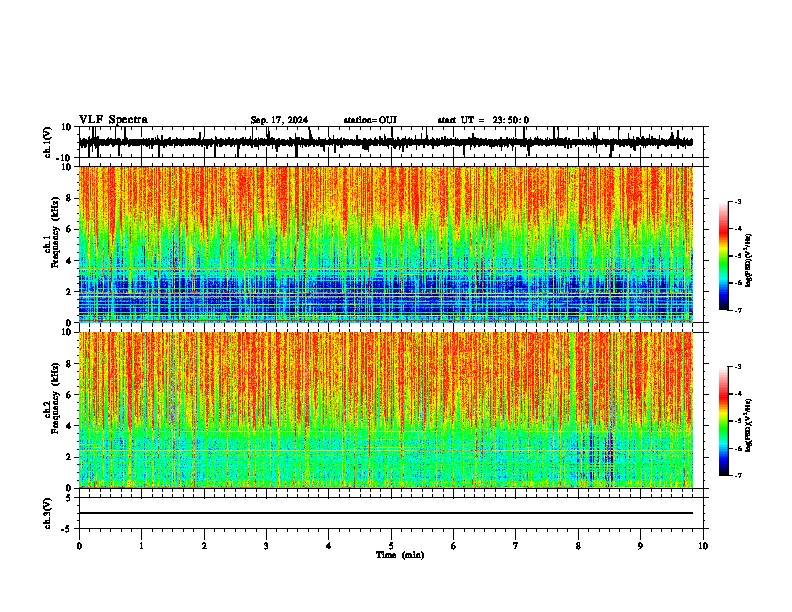Click the ch.2 color scale 'log(PSD)' label
The image size is (792, 612).
749,425
